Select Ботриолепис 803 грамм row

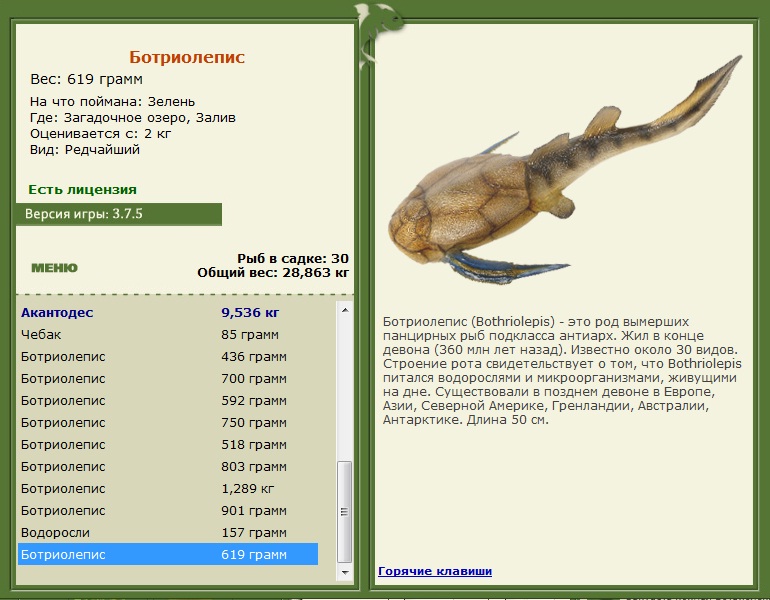click(x=168, y=466)
